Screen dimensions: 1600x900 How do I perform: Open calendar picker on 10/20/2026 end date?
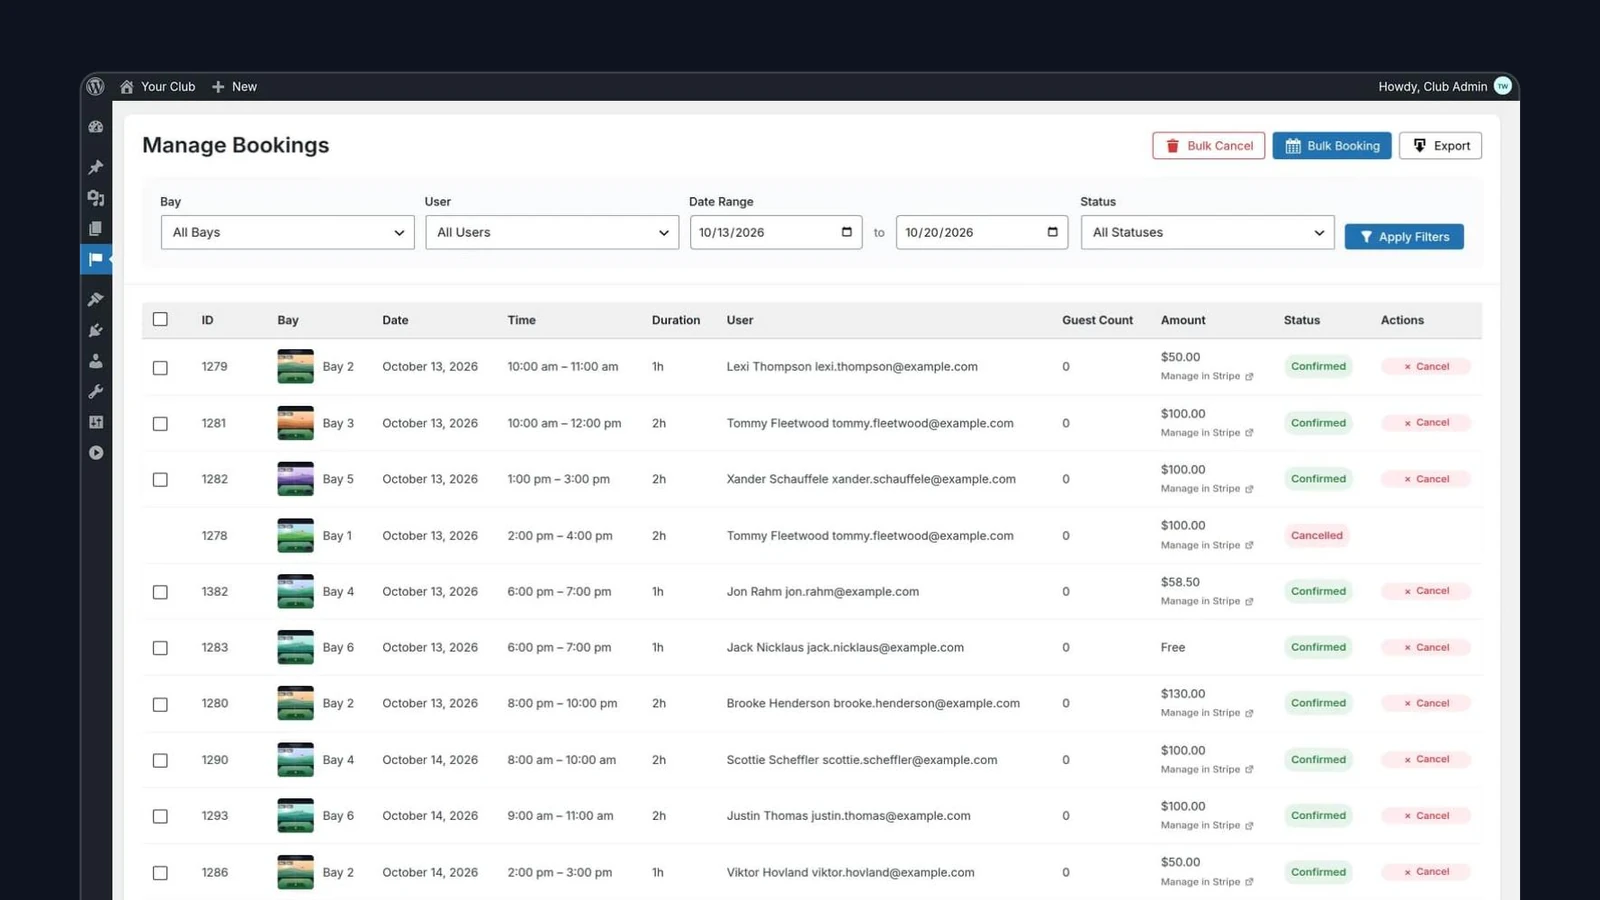pos(1053,232)
